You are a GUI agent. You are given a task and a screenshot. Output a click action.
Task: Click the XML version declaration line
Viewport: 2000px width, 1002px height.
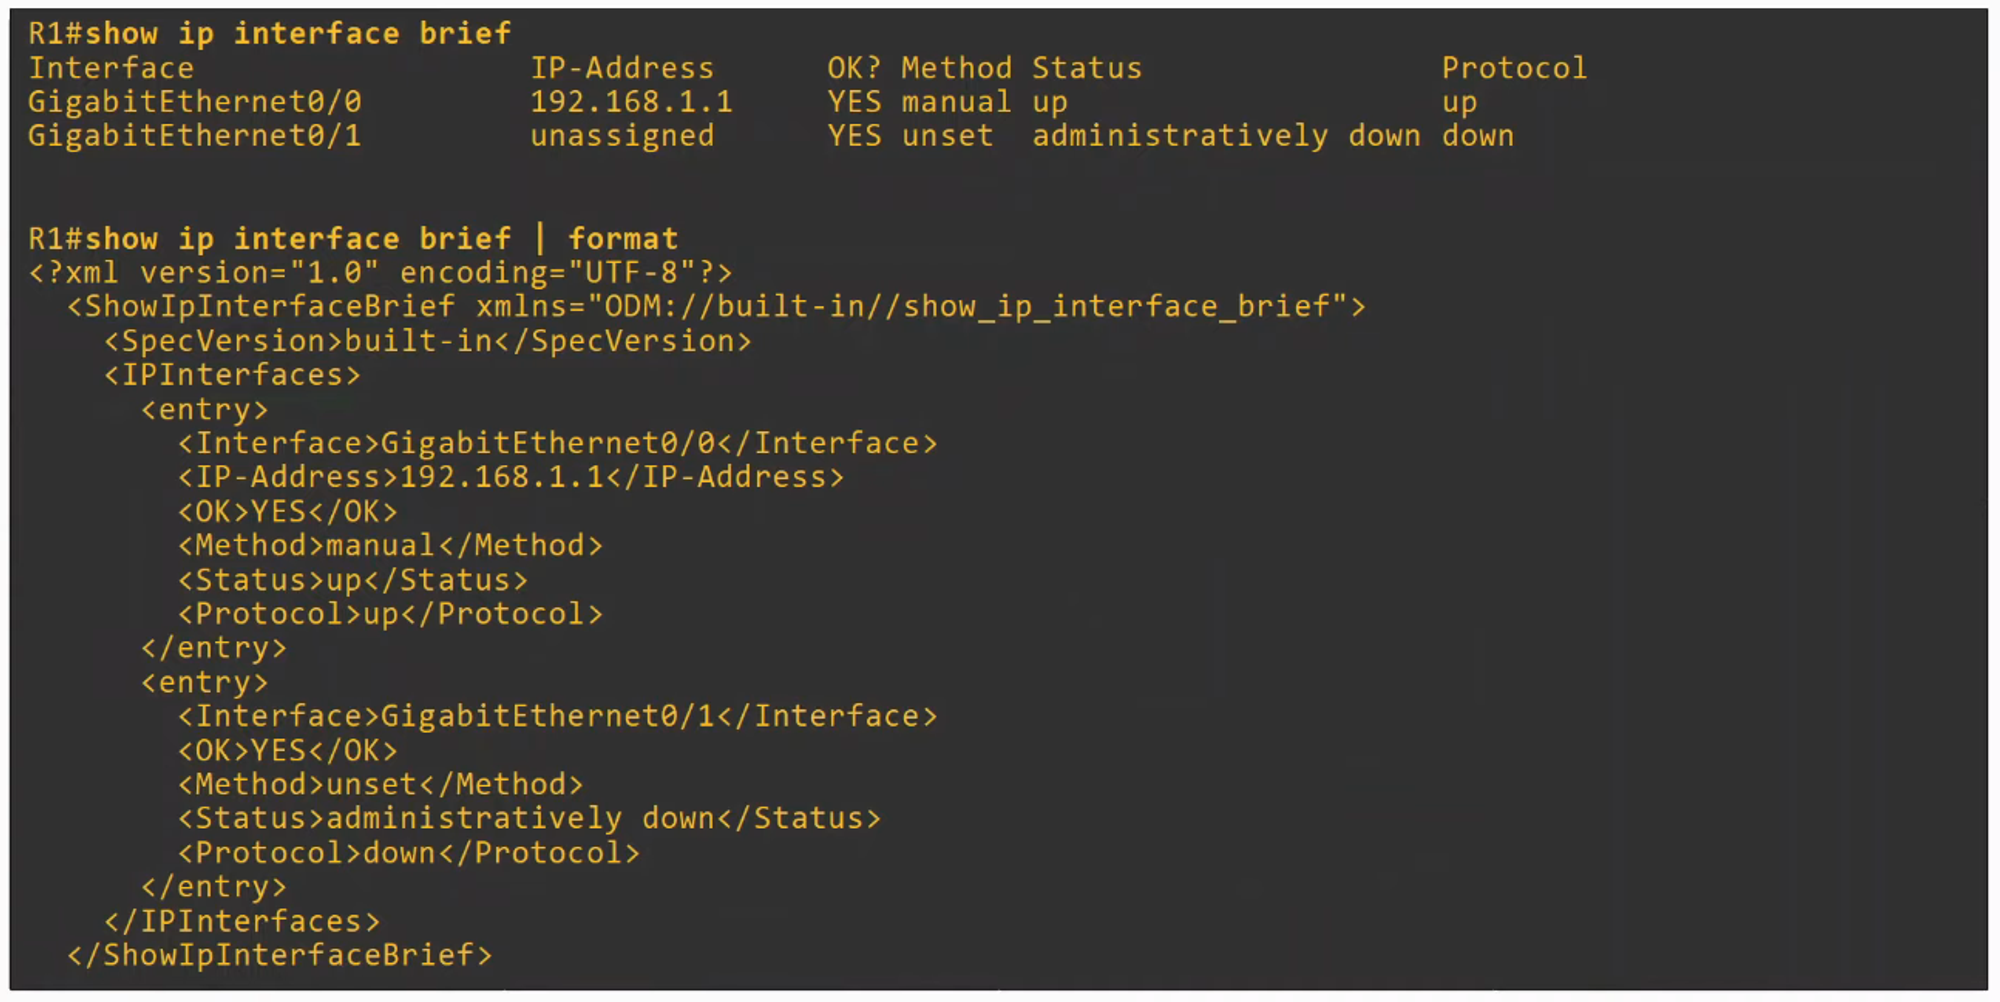[380, 273]
